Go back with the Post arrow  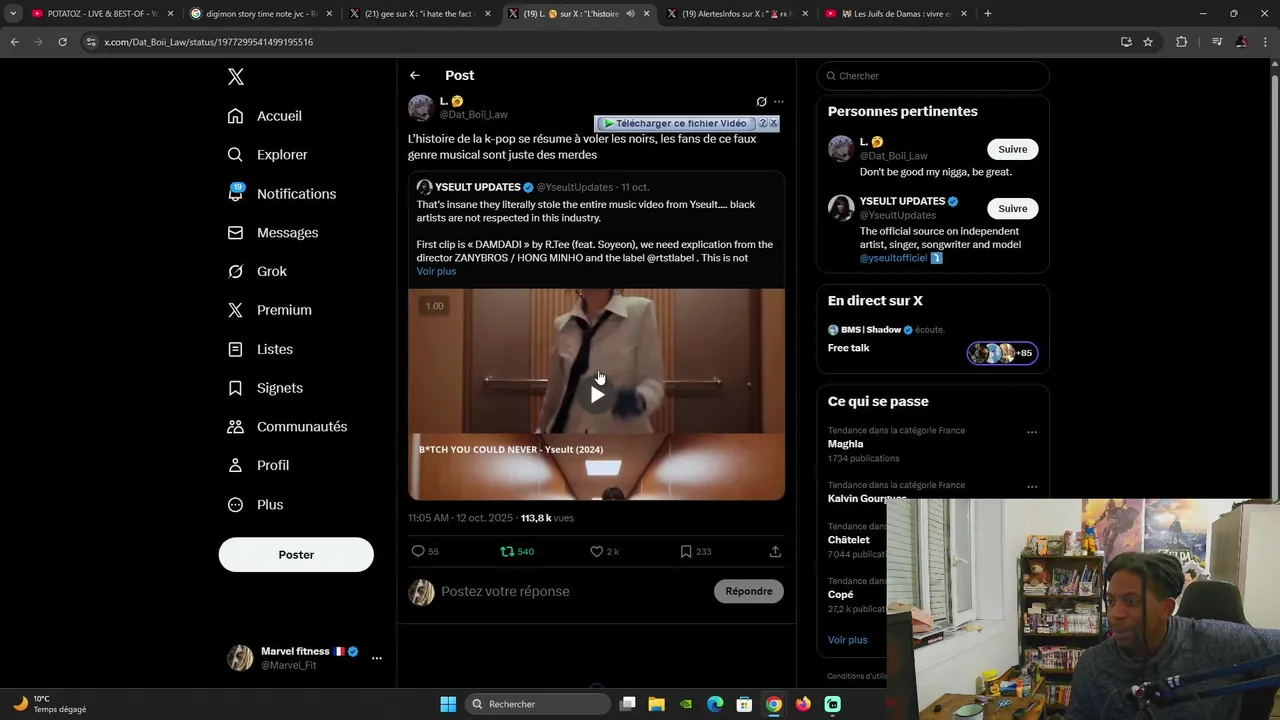point(414,75)
